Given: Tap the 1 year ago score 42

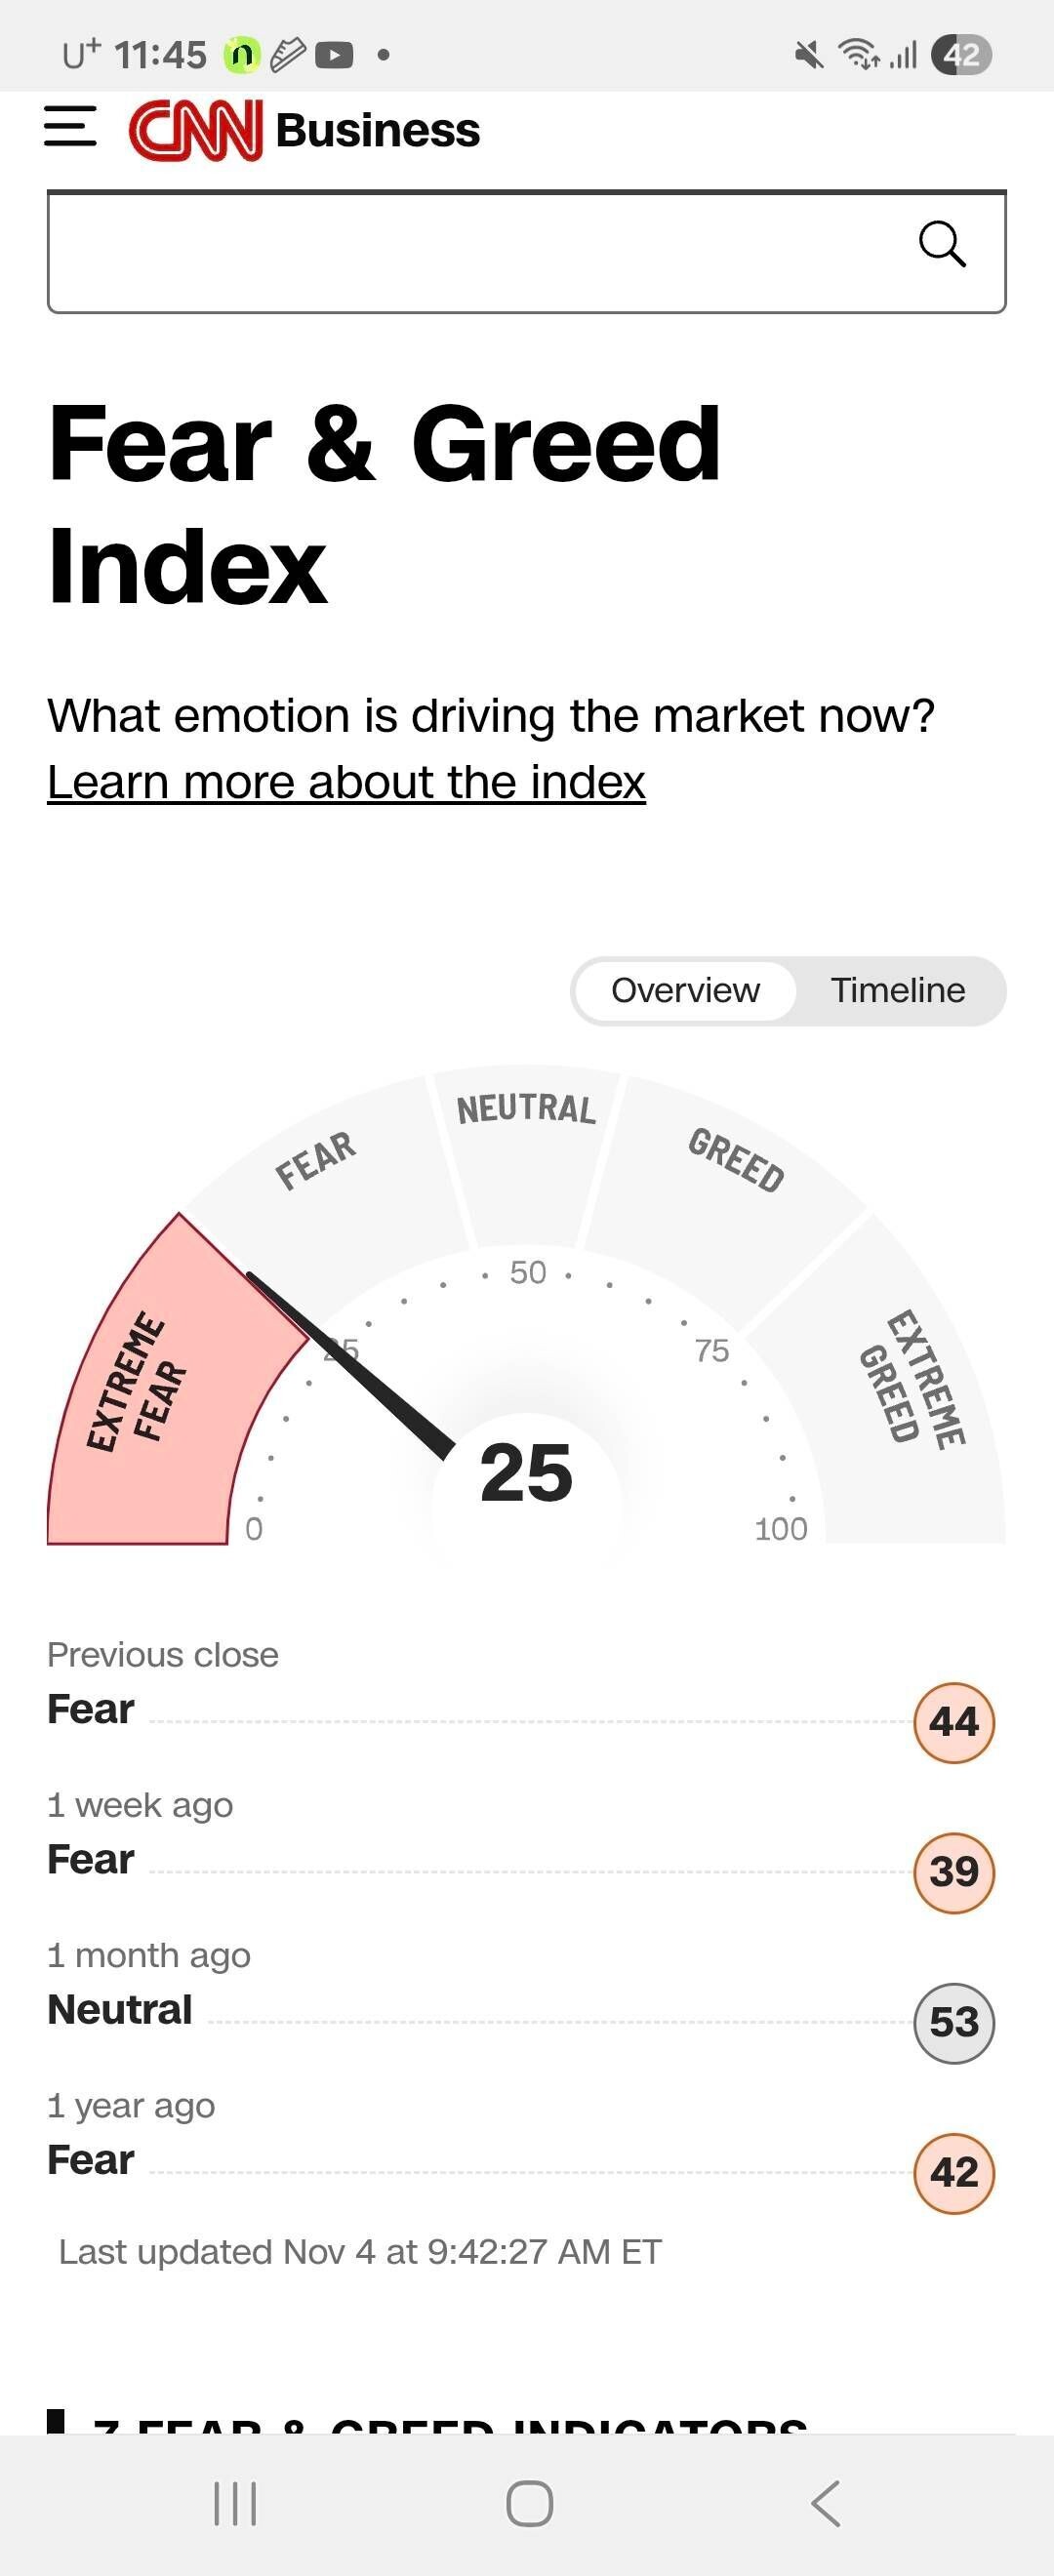Looking at the screenshot, I should (x=953, y=2172).
